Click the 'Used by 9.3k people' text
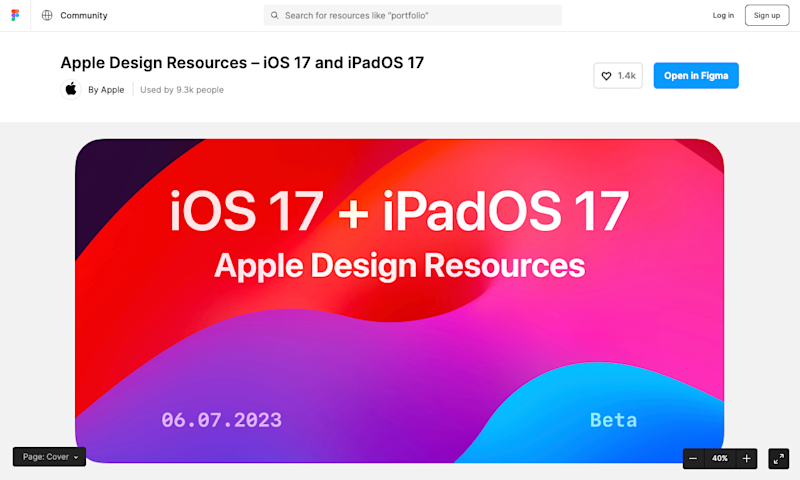Screen dimensions: 800x480 [182, 90]
